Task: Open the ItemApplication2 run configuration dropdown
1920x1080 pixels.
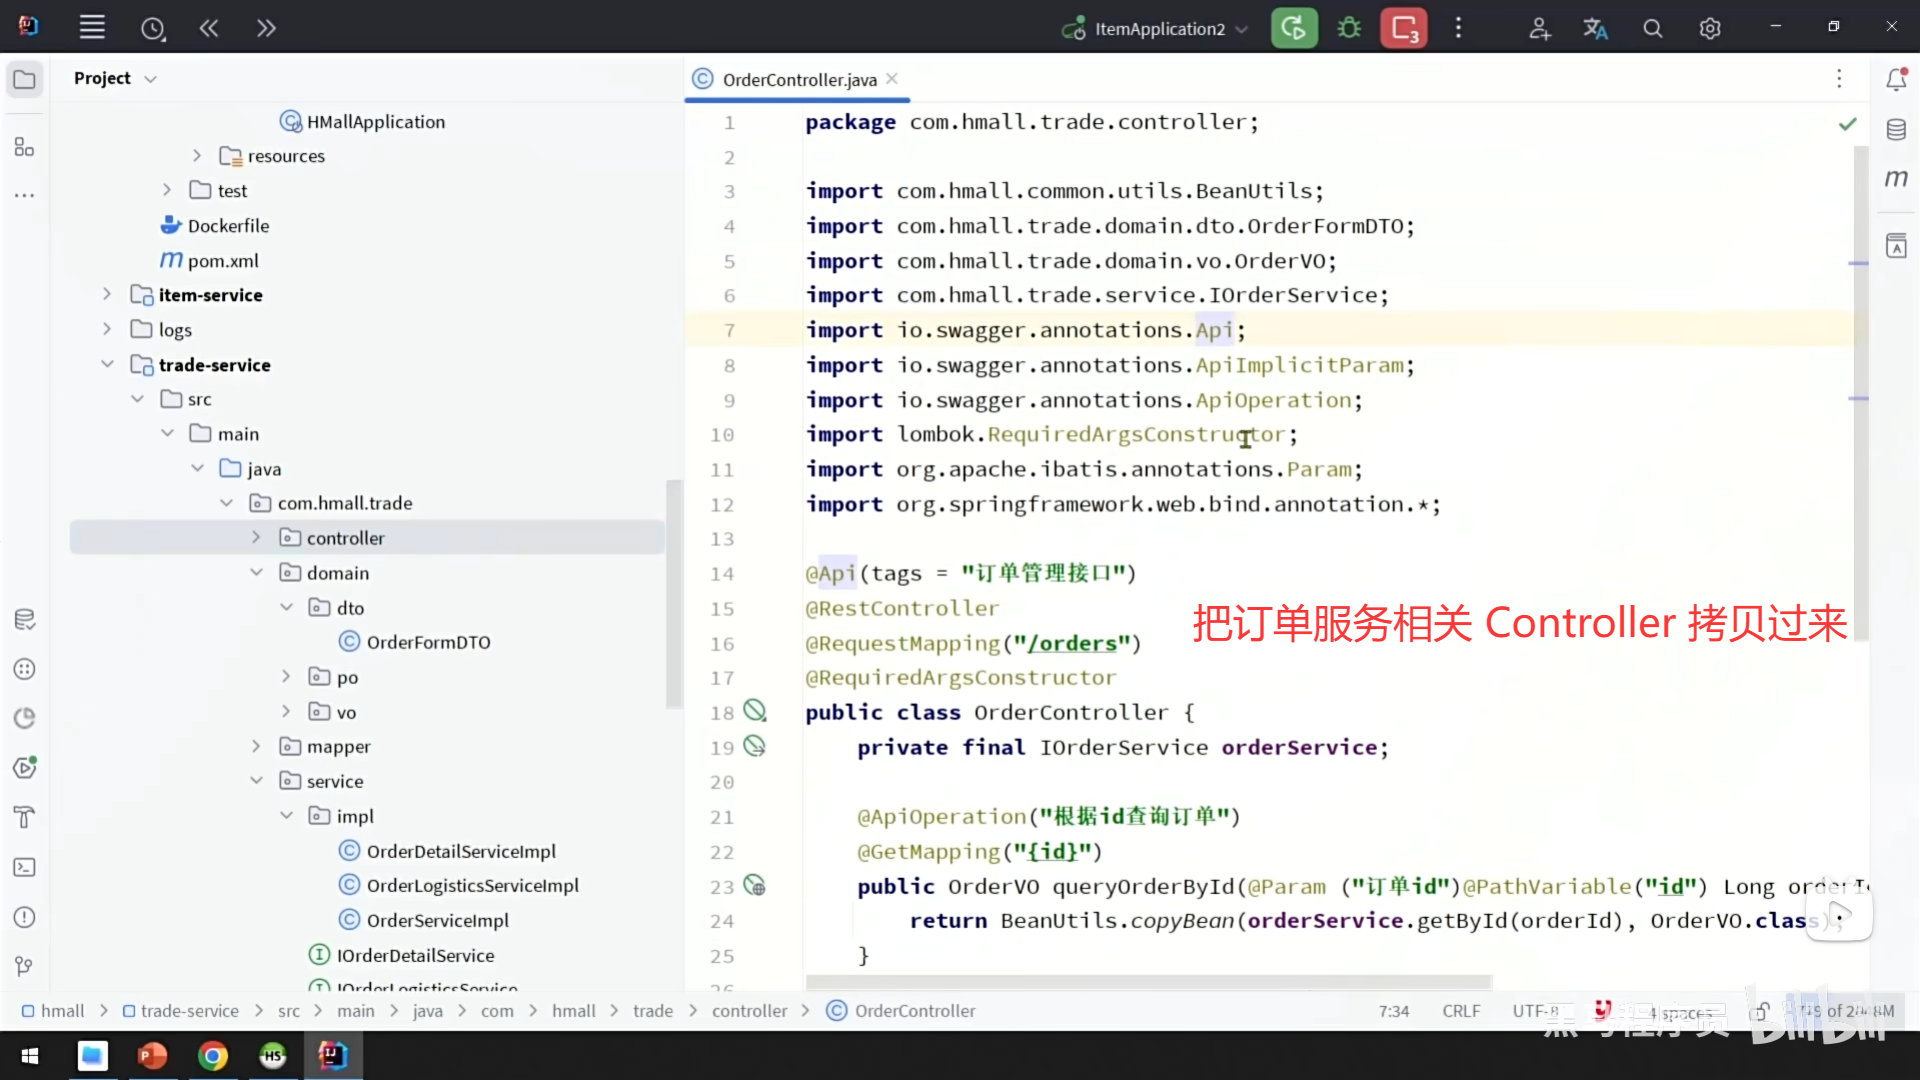Action: click(1158, 29)
